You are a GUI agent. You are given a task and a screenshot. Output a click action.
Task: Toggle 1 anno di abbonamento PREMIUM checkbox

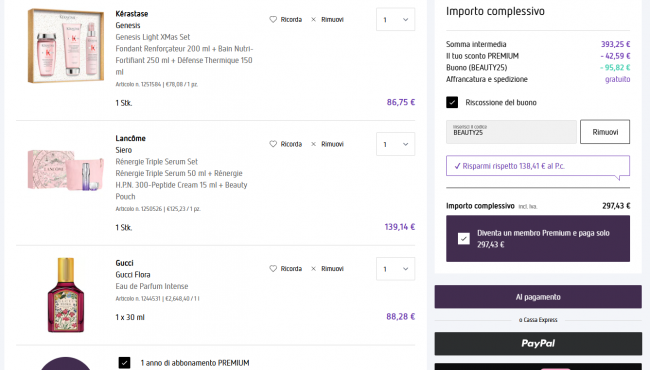pos(124,363)
